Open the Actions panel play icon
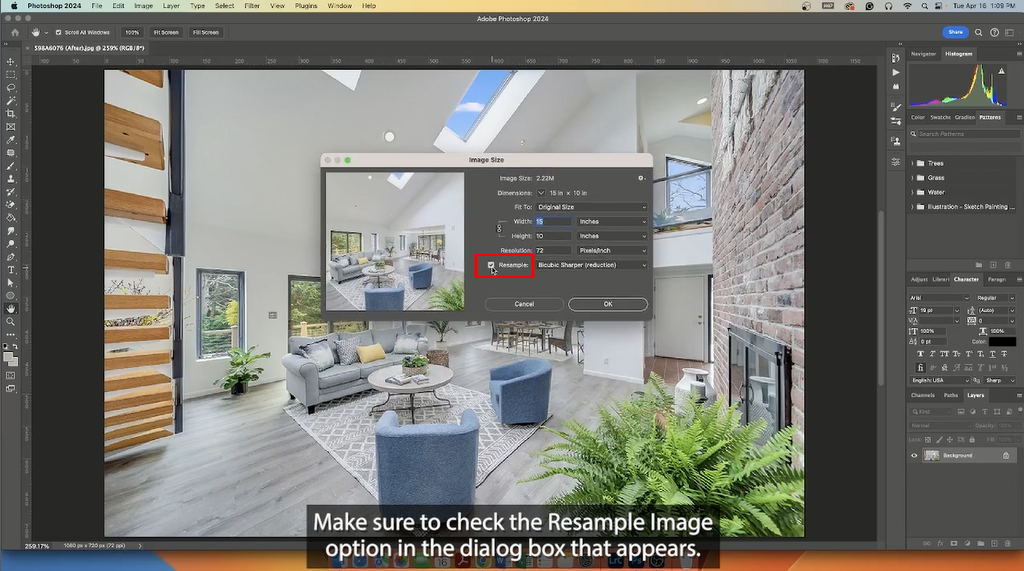 coord(896,73)
